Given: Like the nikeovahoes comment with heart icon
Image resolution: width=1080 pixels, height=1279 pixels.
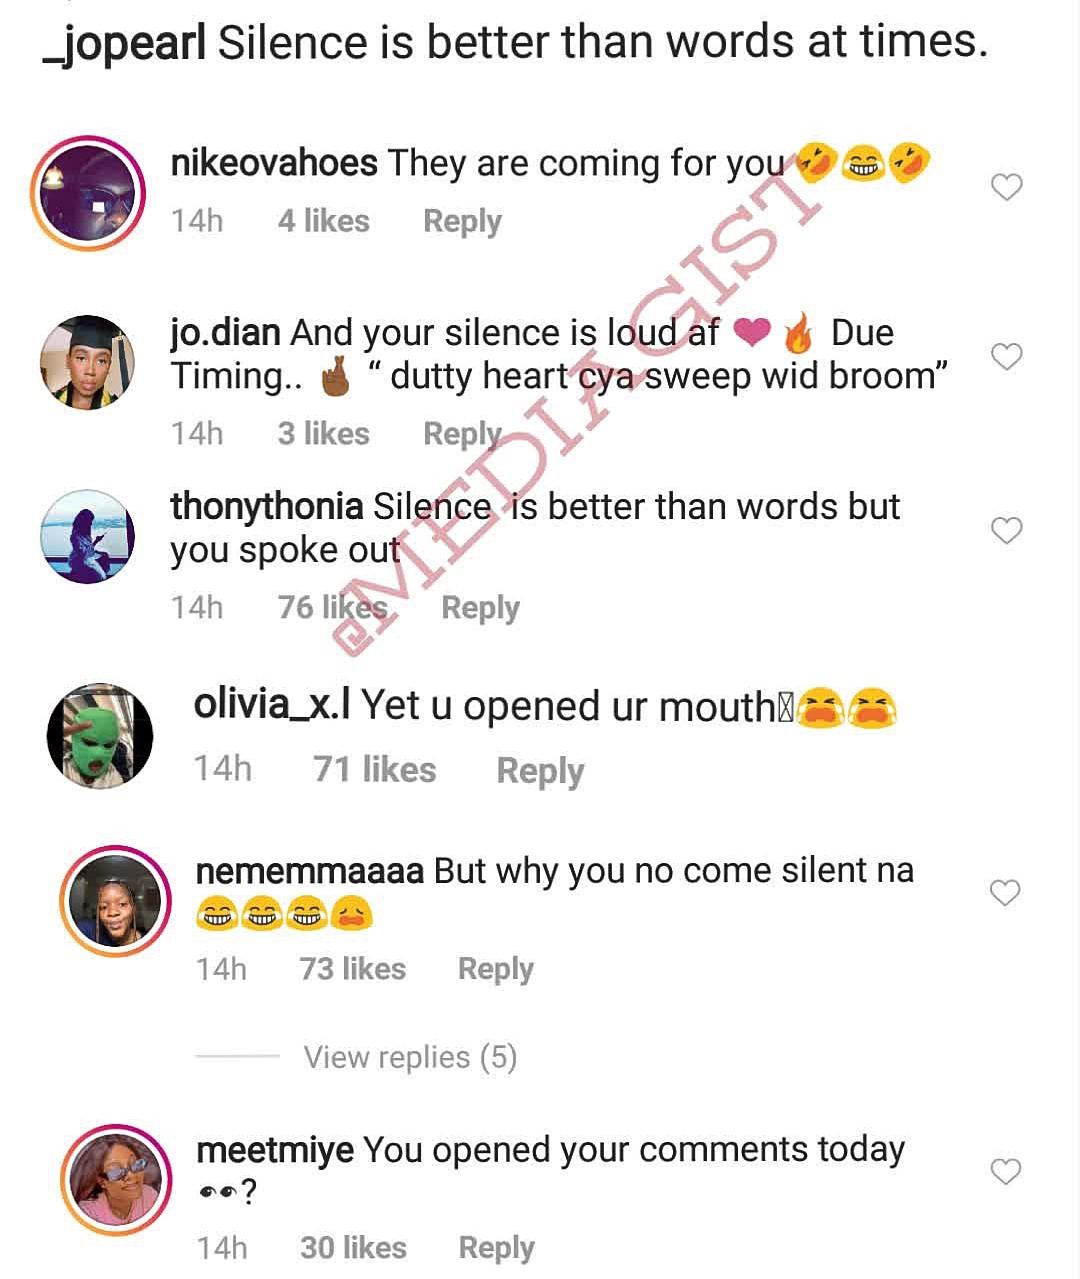Looking at the screenshot, I should pos(1006,187).
